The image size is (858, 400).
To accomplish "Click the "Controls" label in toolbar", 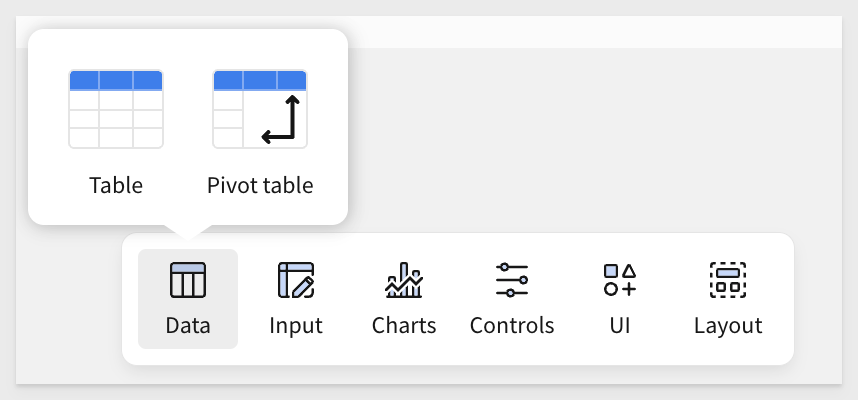I will point(512,326).
